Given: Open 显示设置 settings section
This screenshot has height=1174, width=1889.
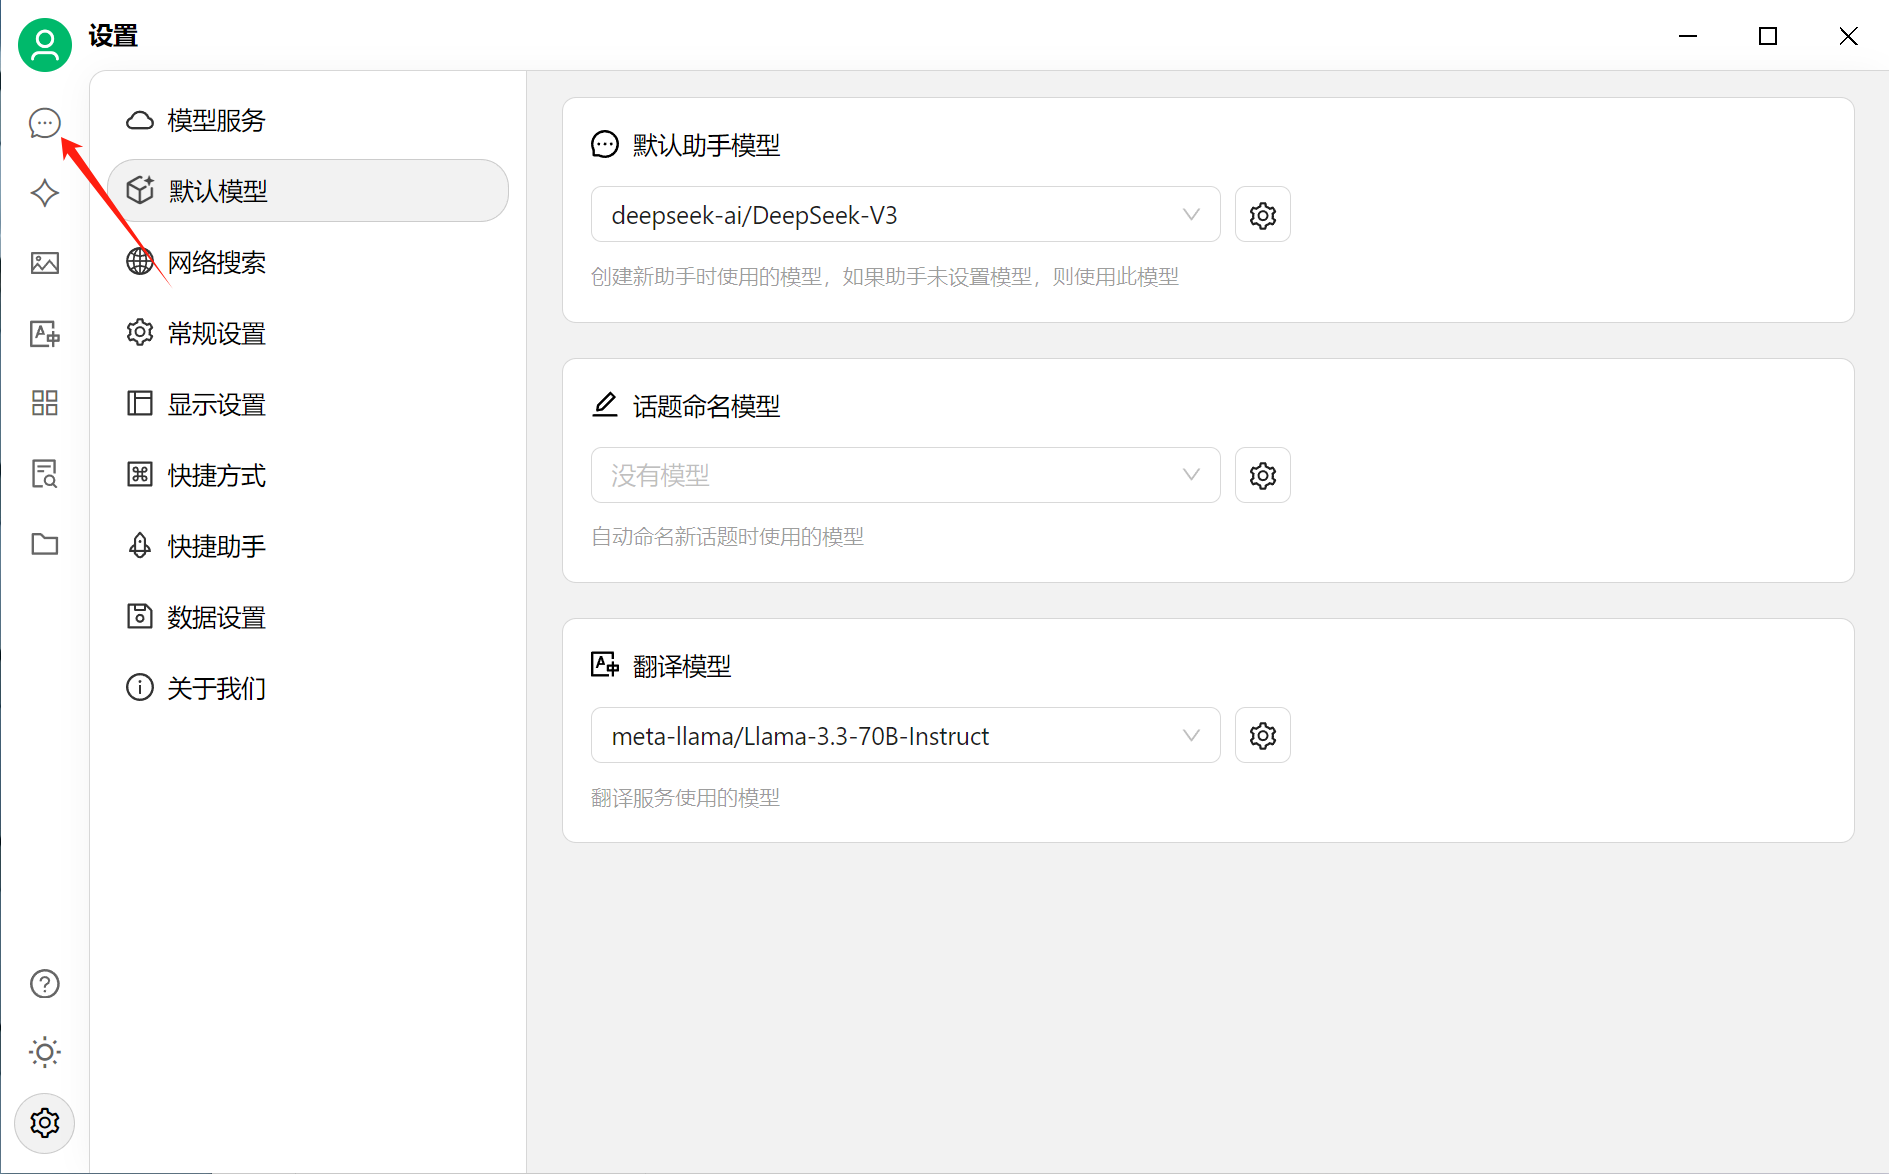Looking at the screenshot, I should (x=308, y=404).
